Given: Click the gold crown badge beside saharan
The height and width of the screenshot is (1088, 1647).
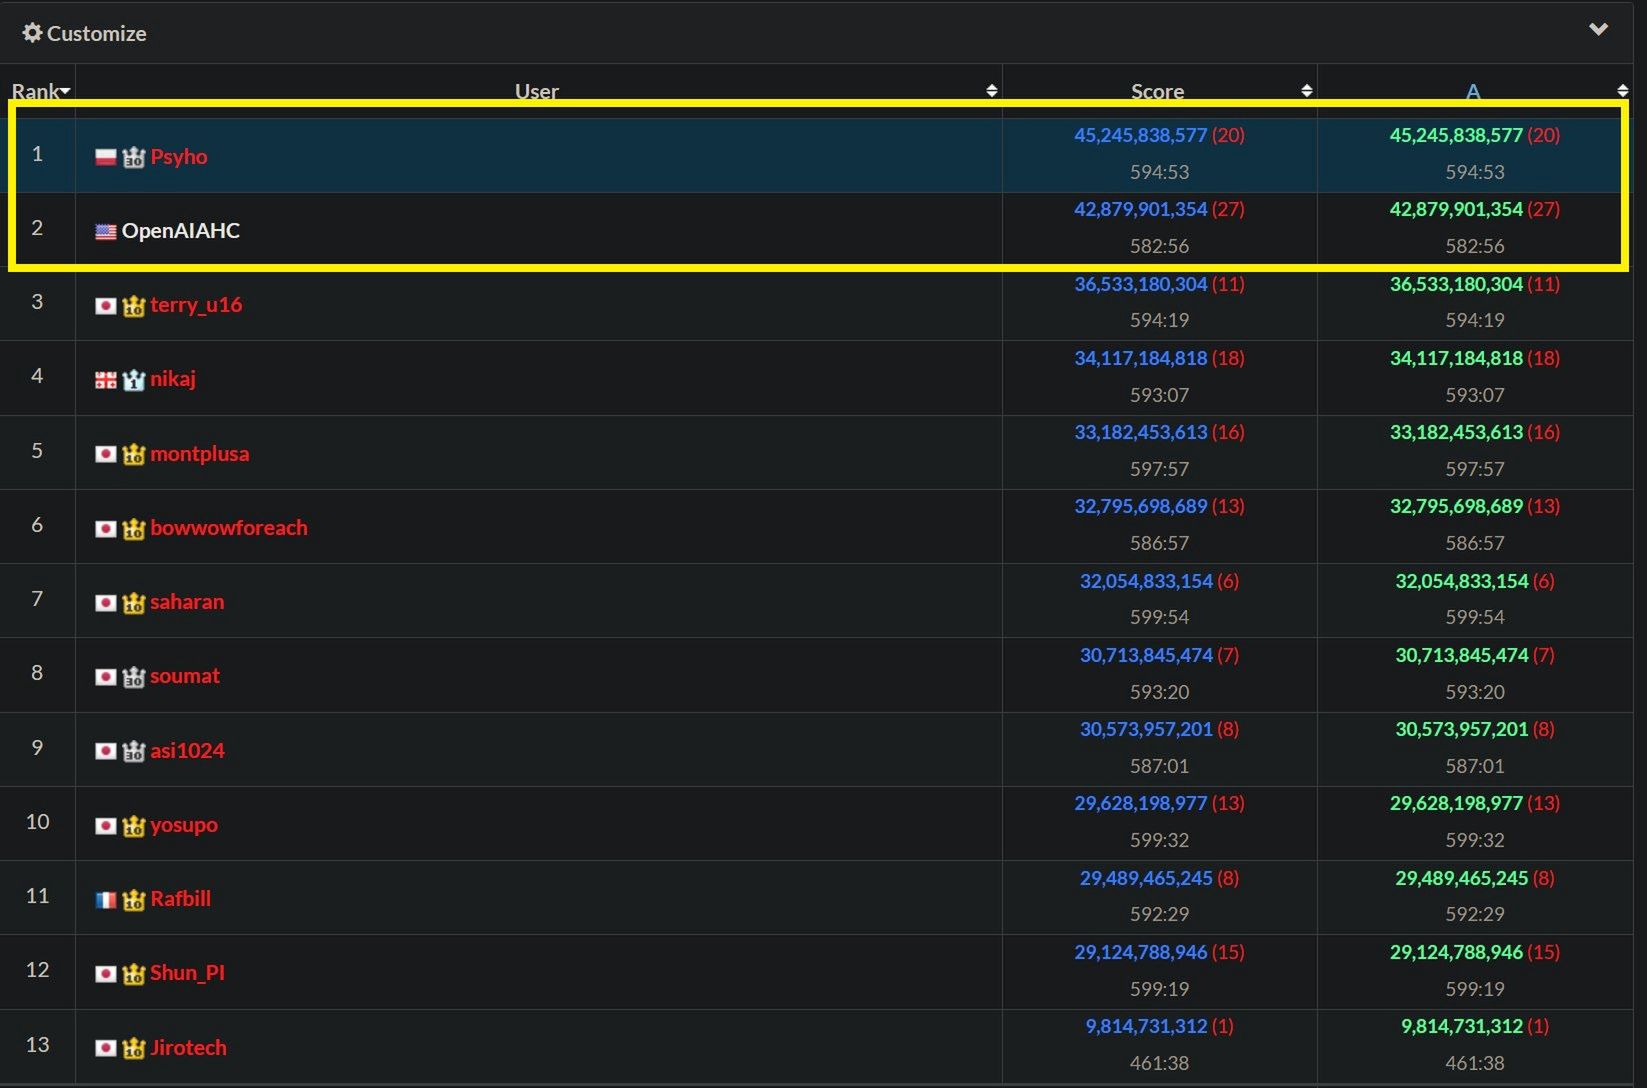Looking at the screenshot, I should [134, 602].
